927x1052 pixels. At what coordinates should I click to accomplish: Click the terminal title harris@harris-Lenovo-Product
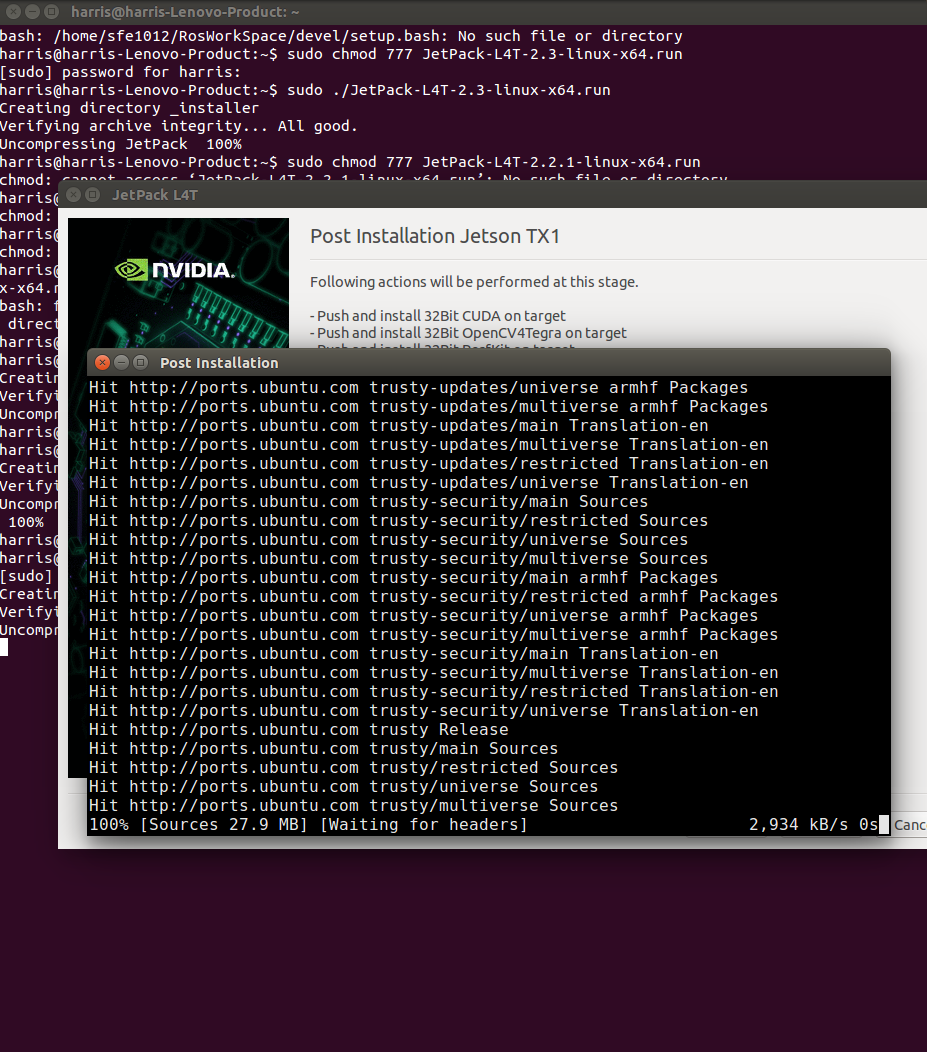185,12
